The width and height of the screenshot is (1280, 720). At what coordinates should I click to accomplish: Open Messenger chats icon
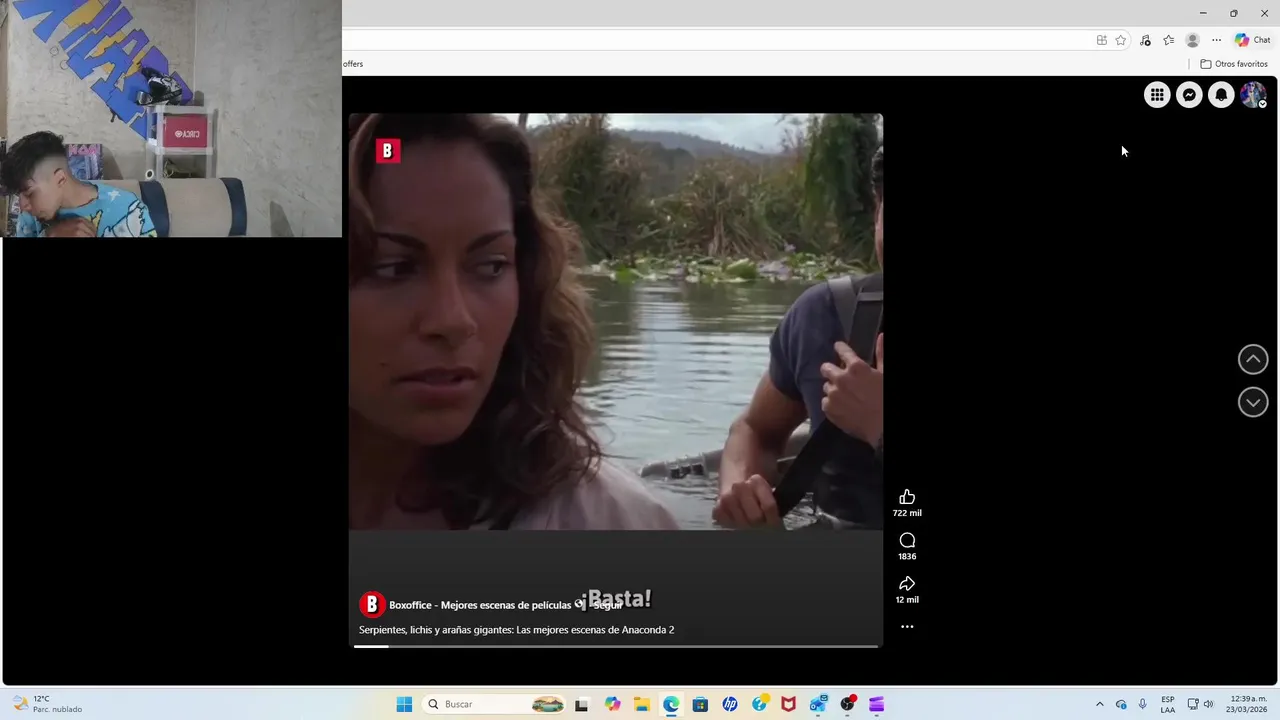point(1189,95)
